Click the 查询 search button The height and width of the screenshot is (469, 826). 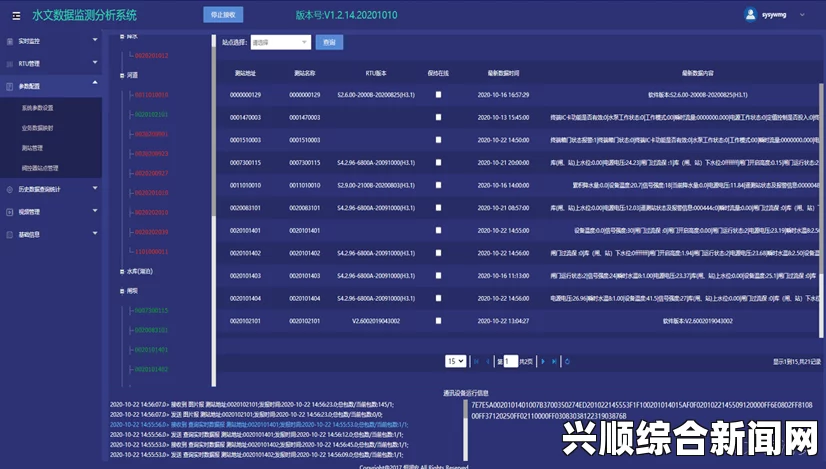pyautogui.click(x=329, y=42)
